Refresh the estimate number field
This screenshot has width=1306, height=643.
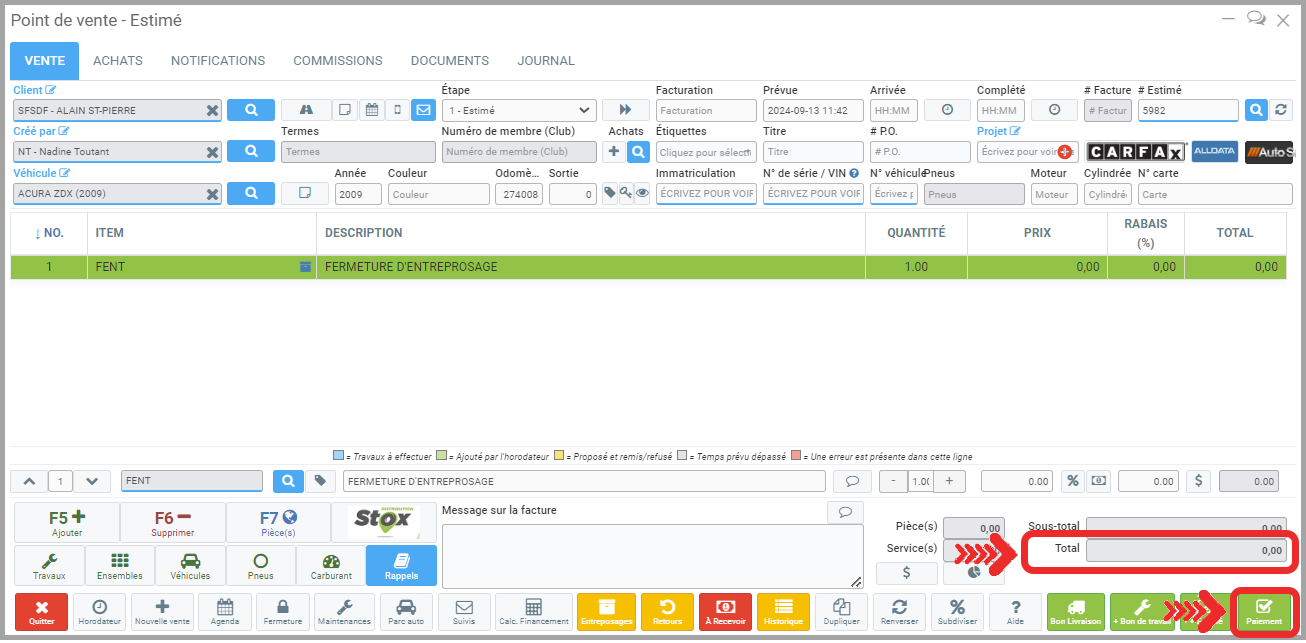point(1280,110)
